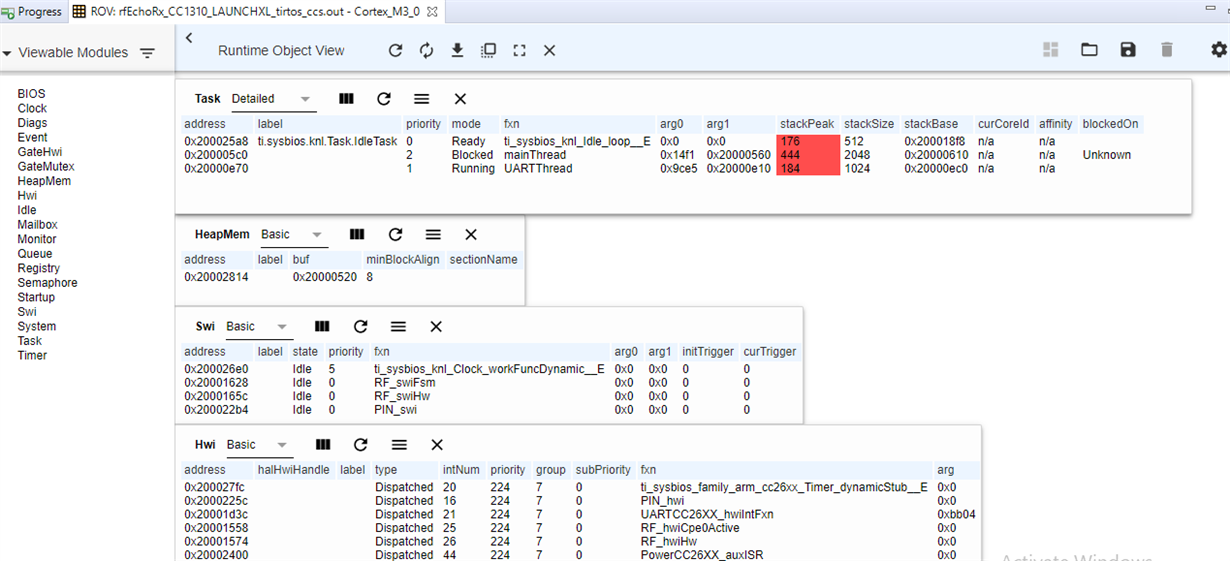
Task: Select Timer in the module list
Action: pos(32,355)
